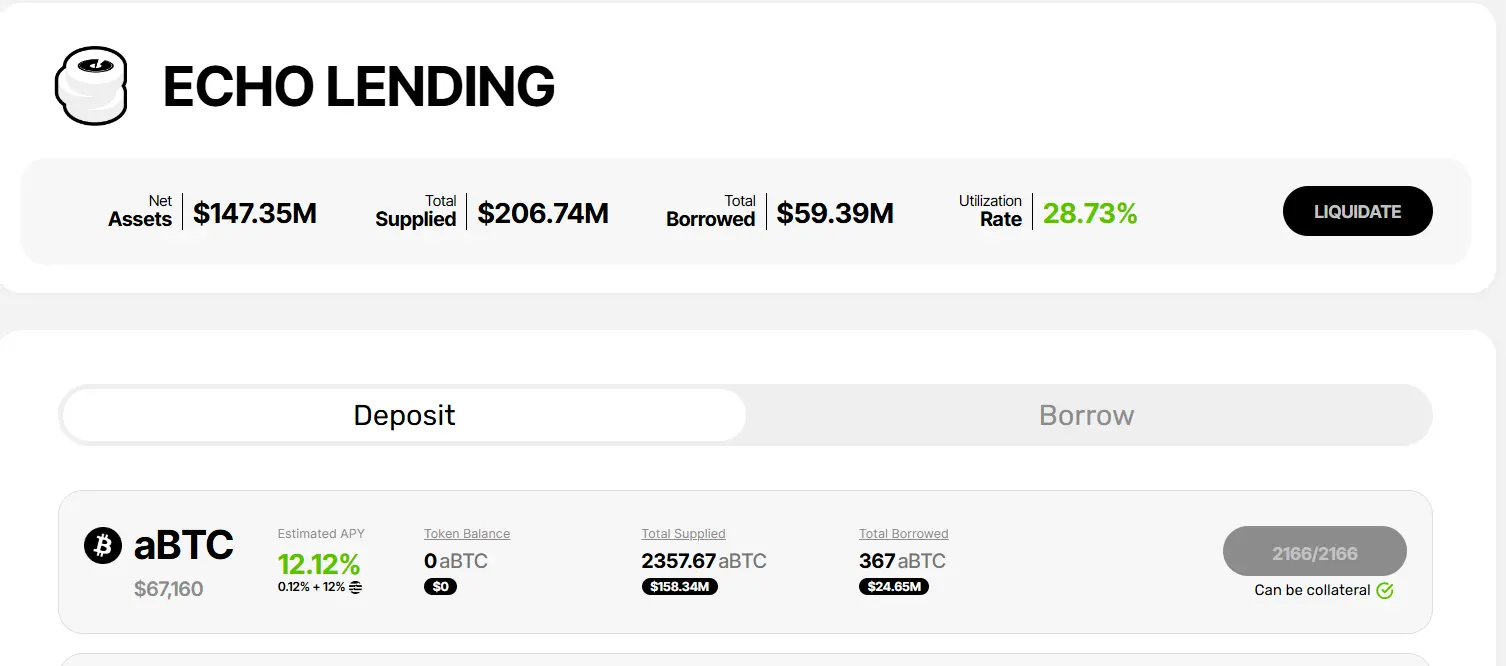The height and width of the screenshot is (666, 1506).
Task: Click the $59.39M total borrowed figure
Action: [x=835, y=213]
